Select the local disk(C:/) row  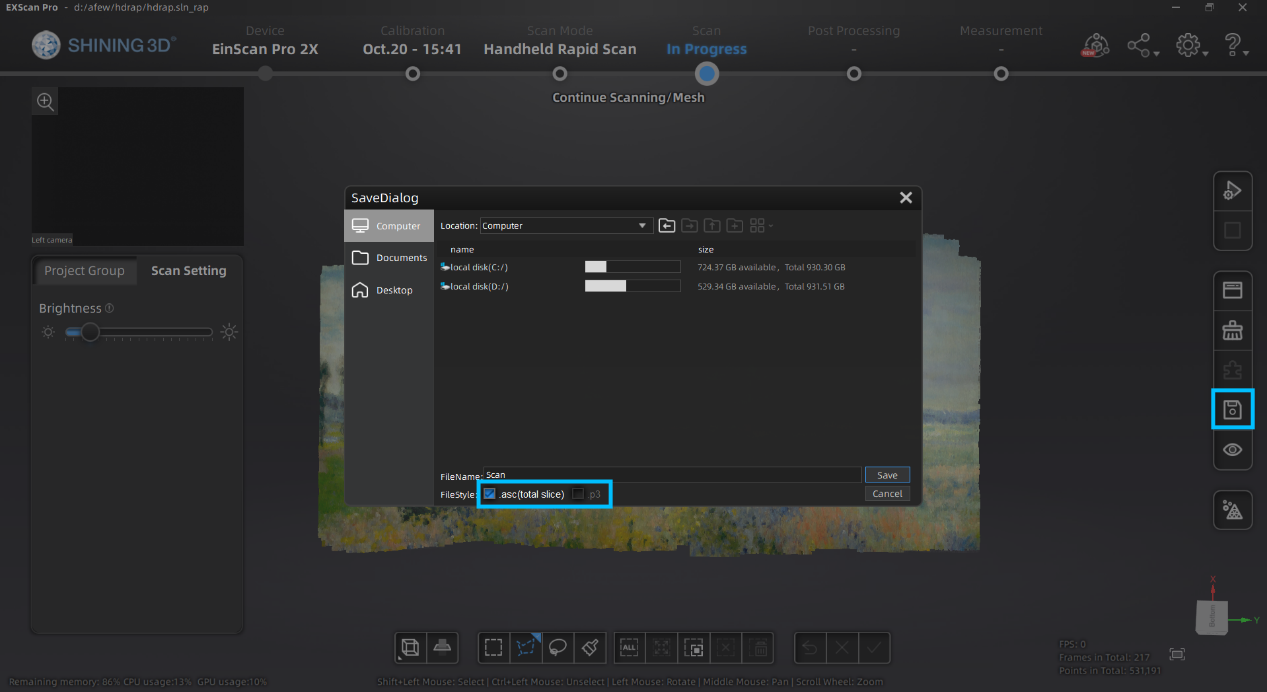coord(677,267)
